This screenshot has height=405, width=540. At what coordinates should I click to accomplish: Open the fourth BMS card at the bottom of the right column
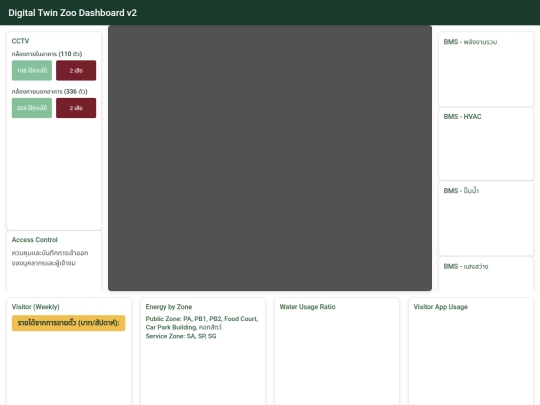pyautogui.click(x=486, y=274)
